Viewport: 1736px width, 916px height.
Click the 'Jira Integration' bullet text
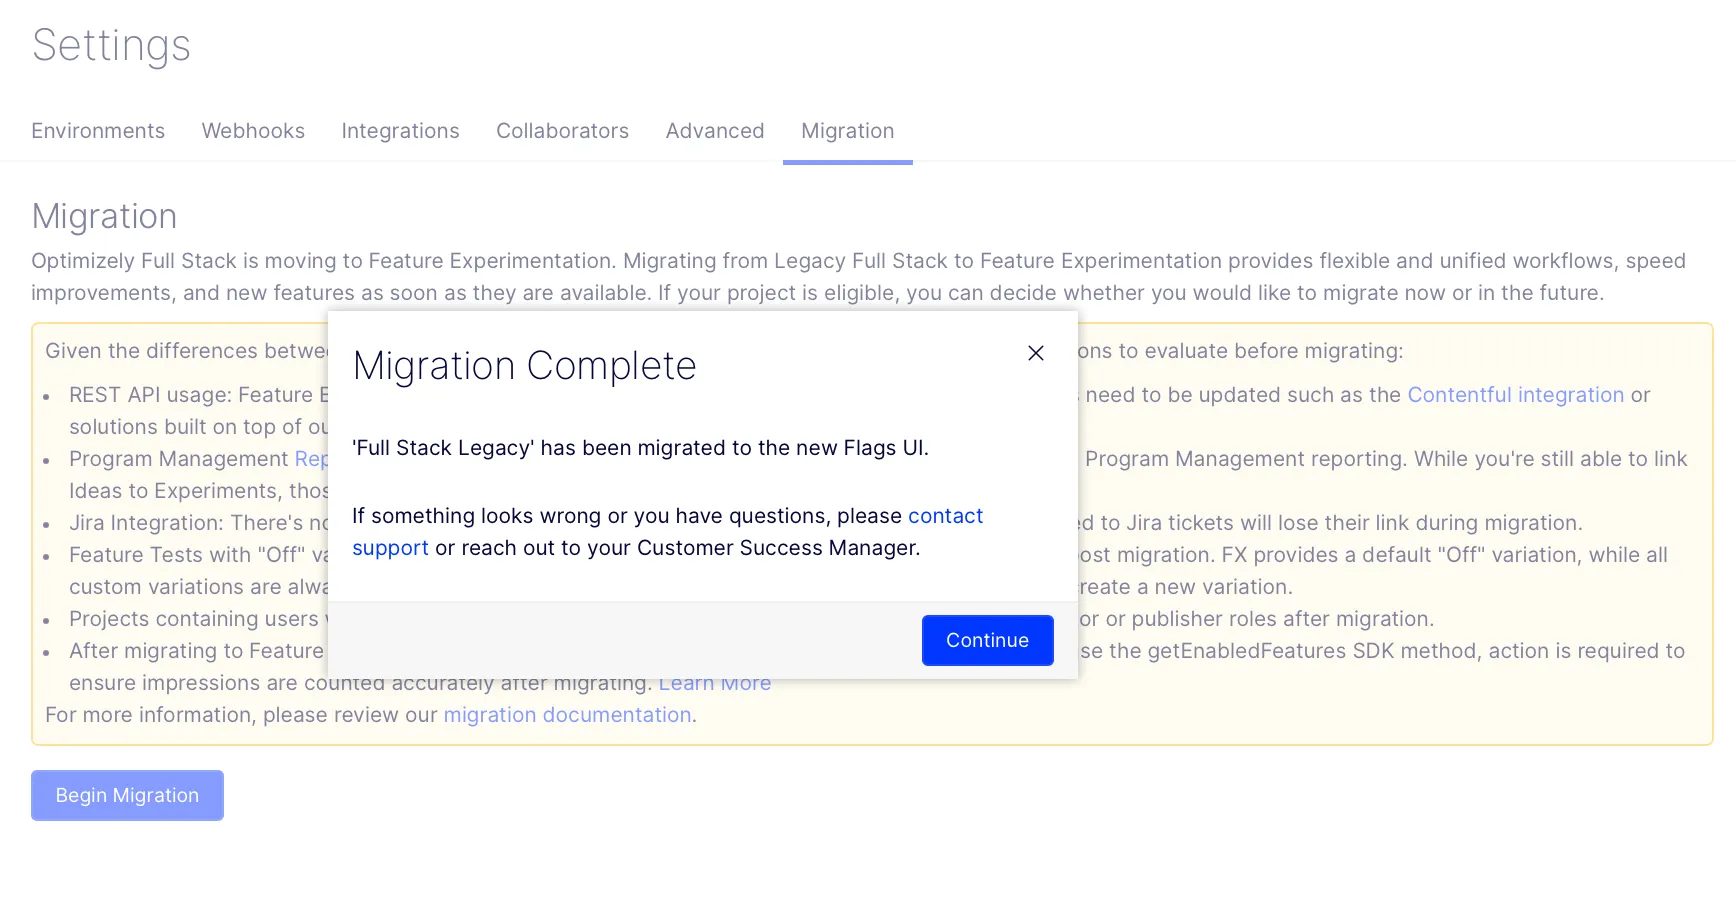(x=199, y=523)
